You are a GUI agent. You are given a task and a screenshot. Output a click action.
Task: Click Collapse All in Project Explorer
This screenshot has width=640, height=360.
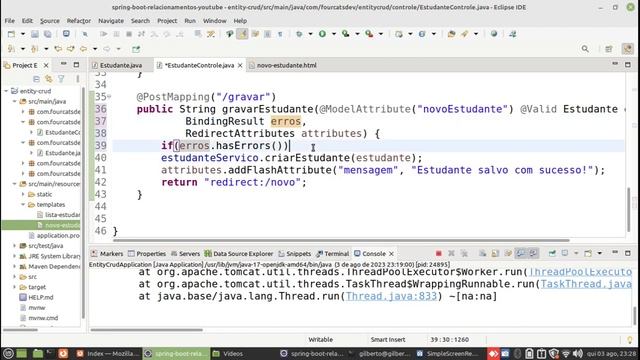tap(36, 79)
